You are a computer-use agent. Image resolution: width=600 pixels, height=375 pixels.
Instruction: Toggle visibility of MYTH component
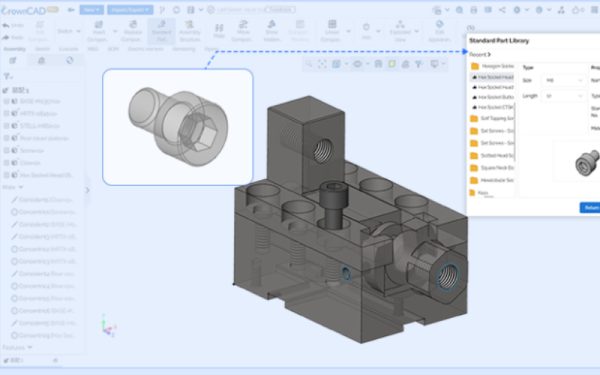7,114
